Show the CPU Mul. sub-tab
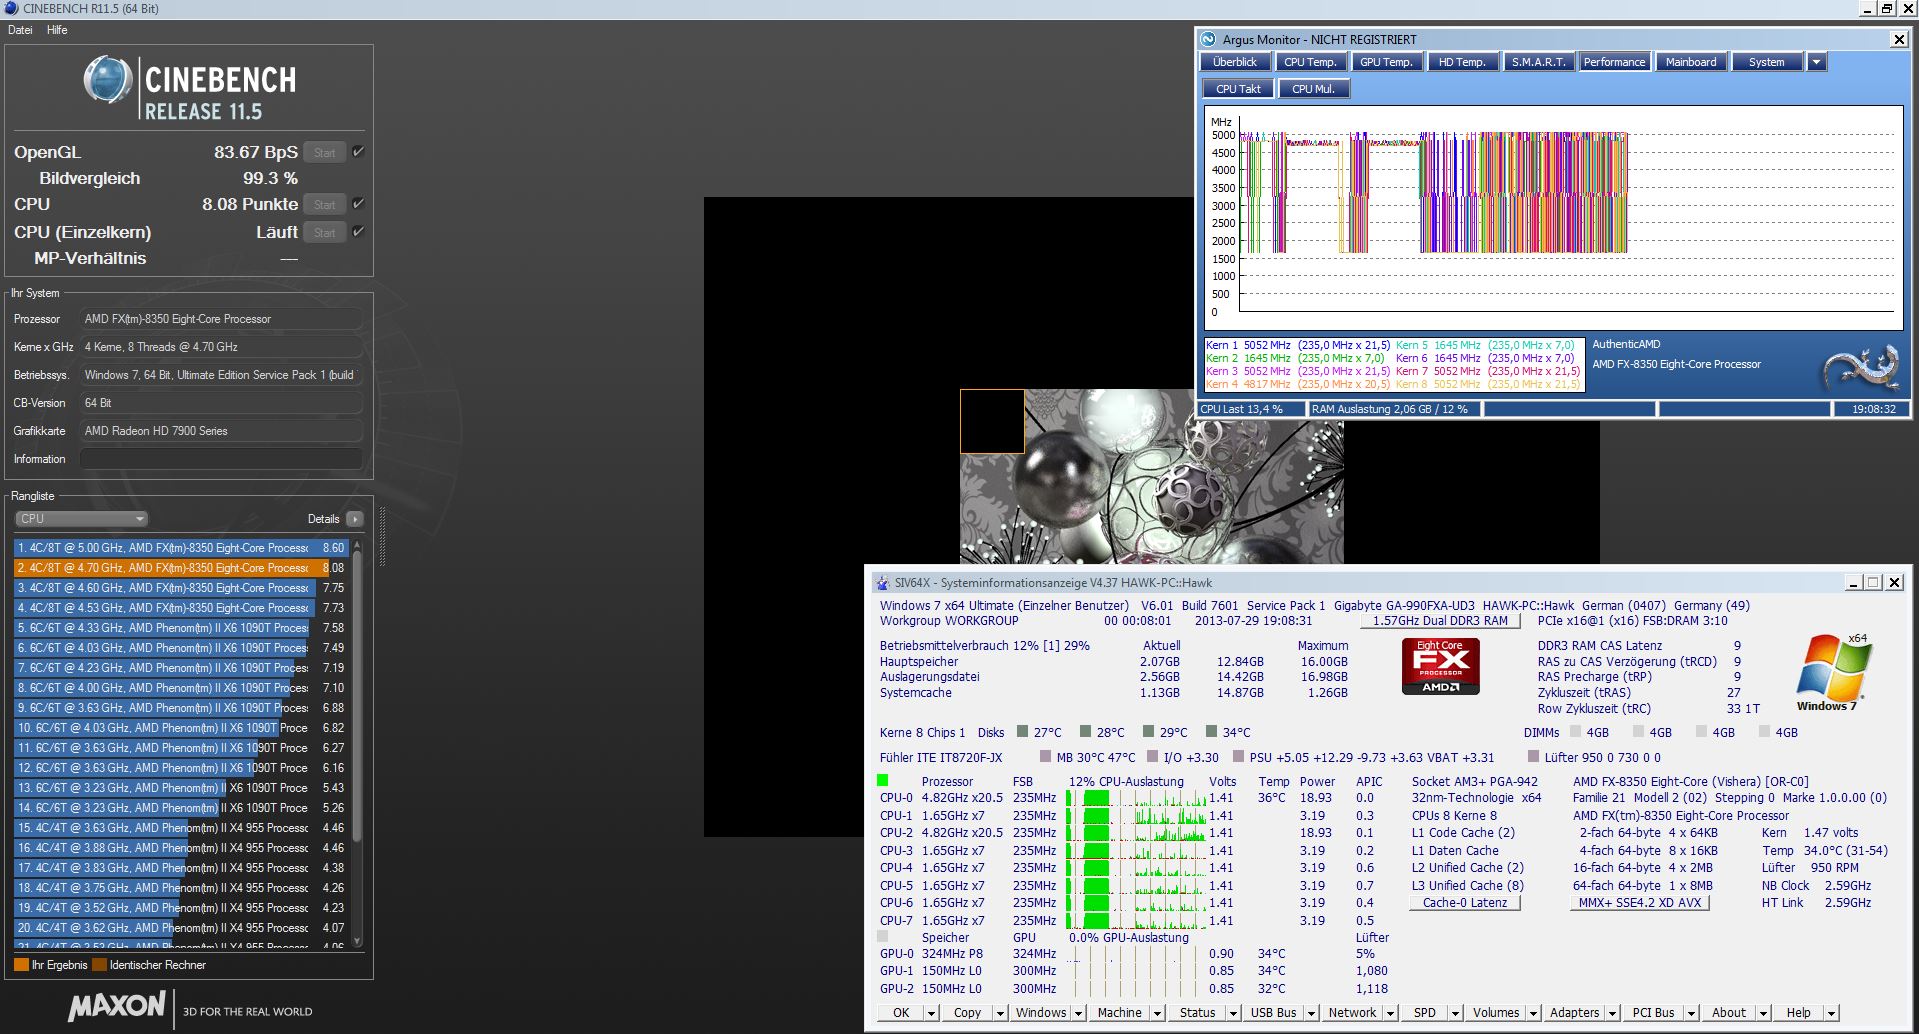The image size is (1919, 1034). pyautogui.click(x=1313, y=89)
